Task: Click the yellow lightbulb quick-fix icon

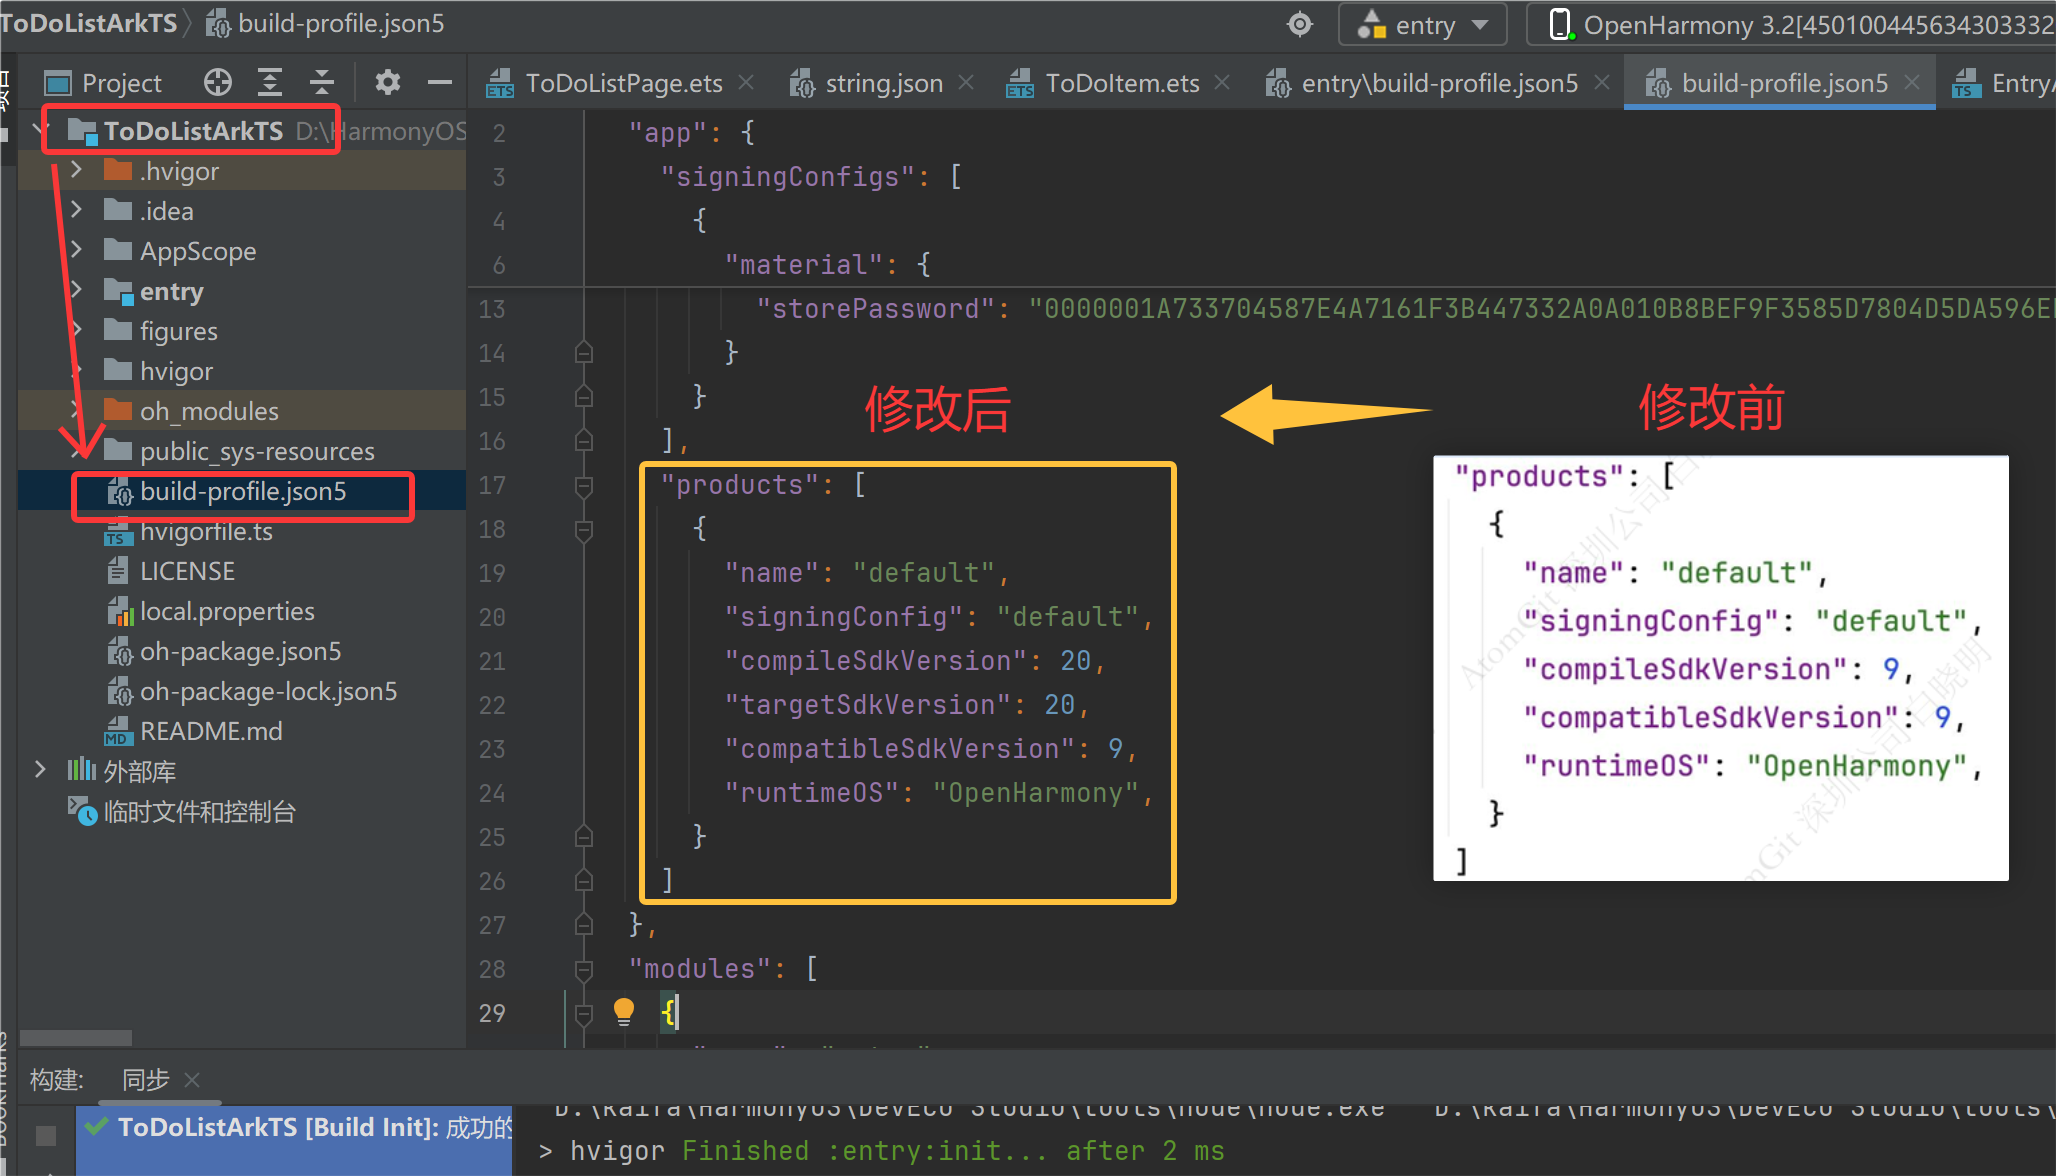Action: click(624, 1011)
